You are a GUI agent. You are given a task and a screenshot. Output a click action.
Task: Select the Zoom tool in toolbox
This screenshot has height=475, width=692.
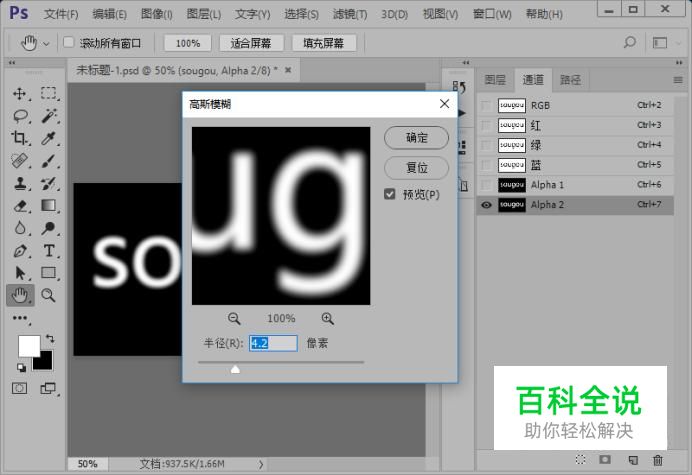coord(49,295)
